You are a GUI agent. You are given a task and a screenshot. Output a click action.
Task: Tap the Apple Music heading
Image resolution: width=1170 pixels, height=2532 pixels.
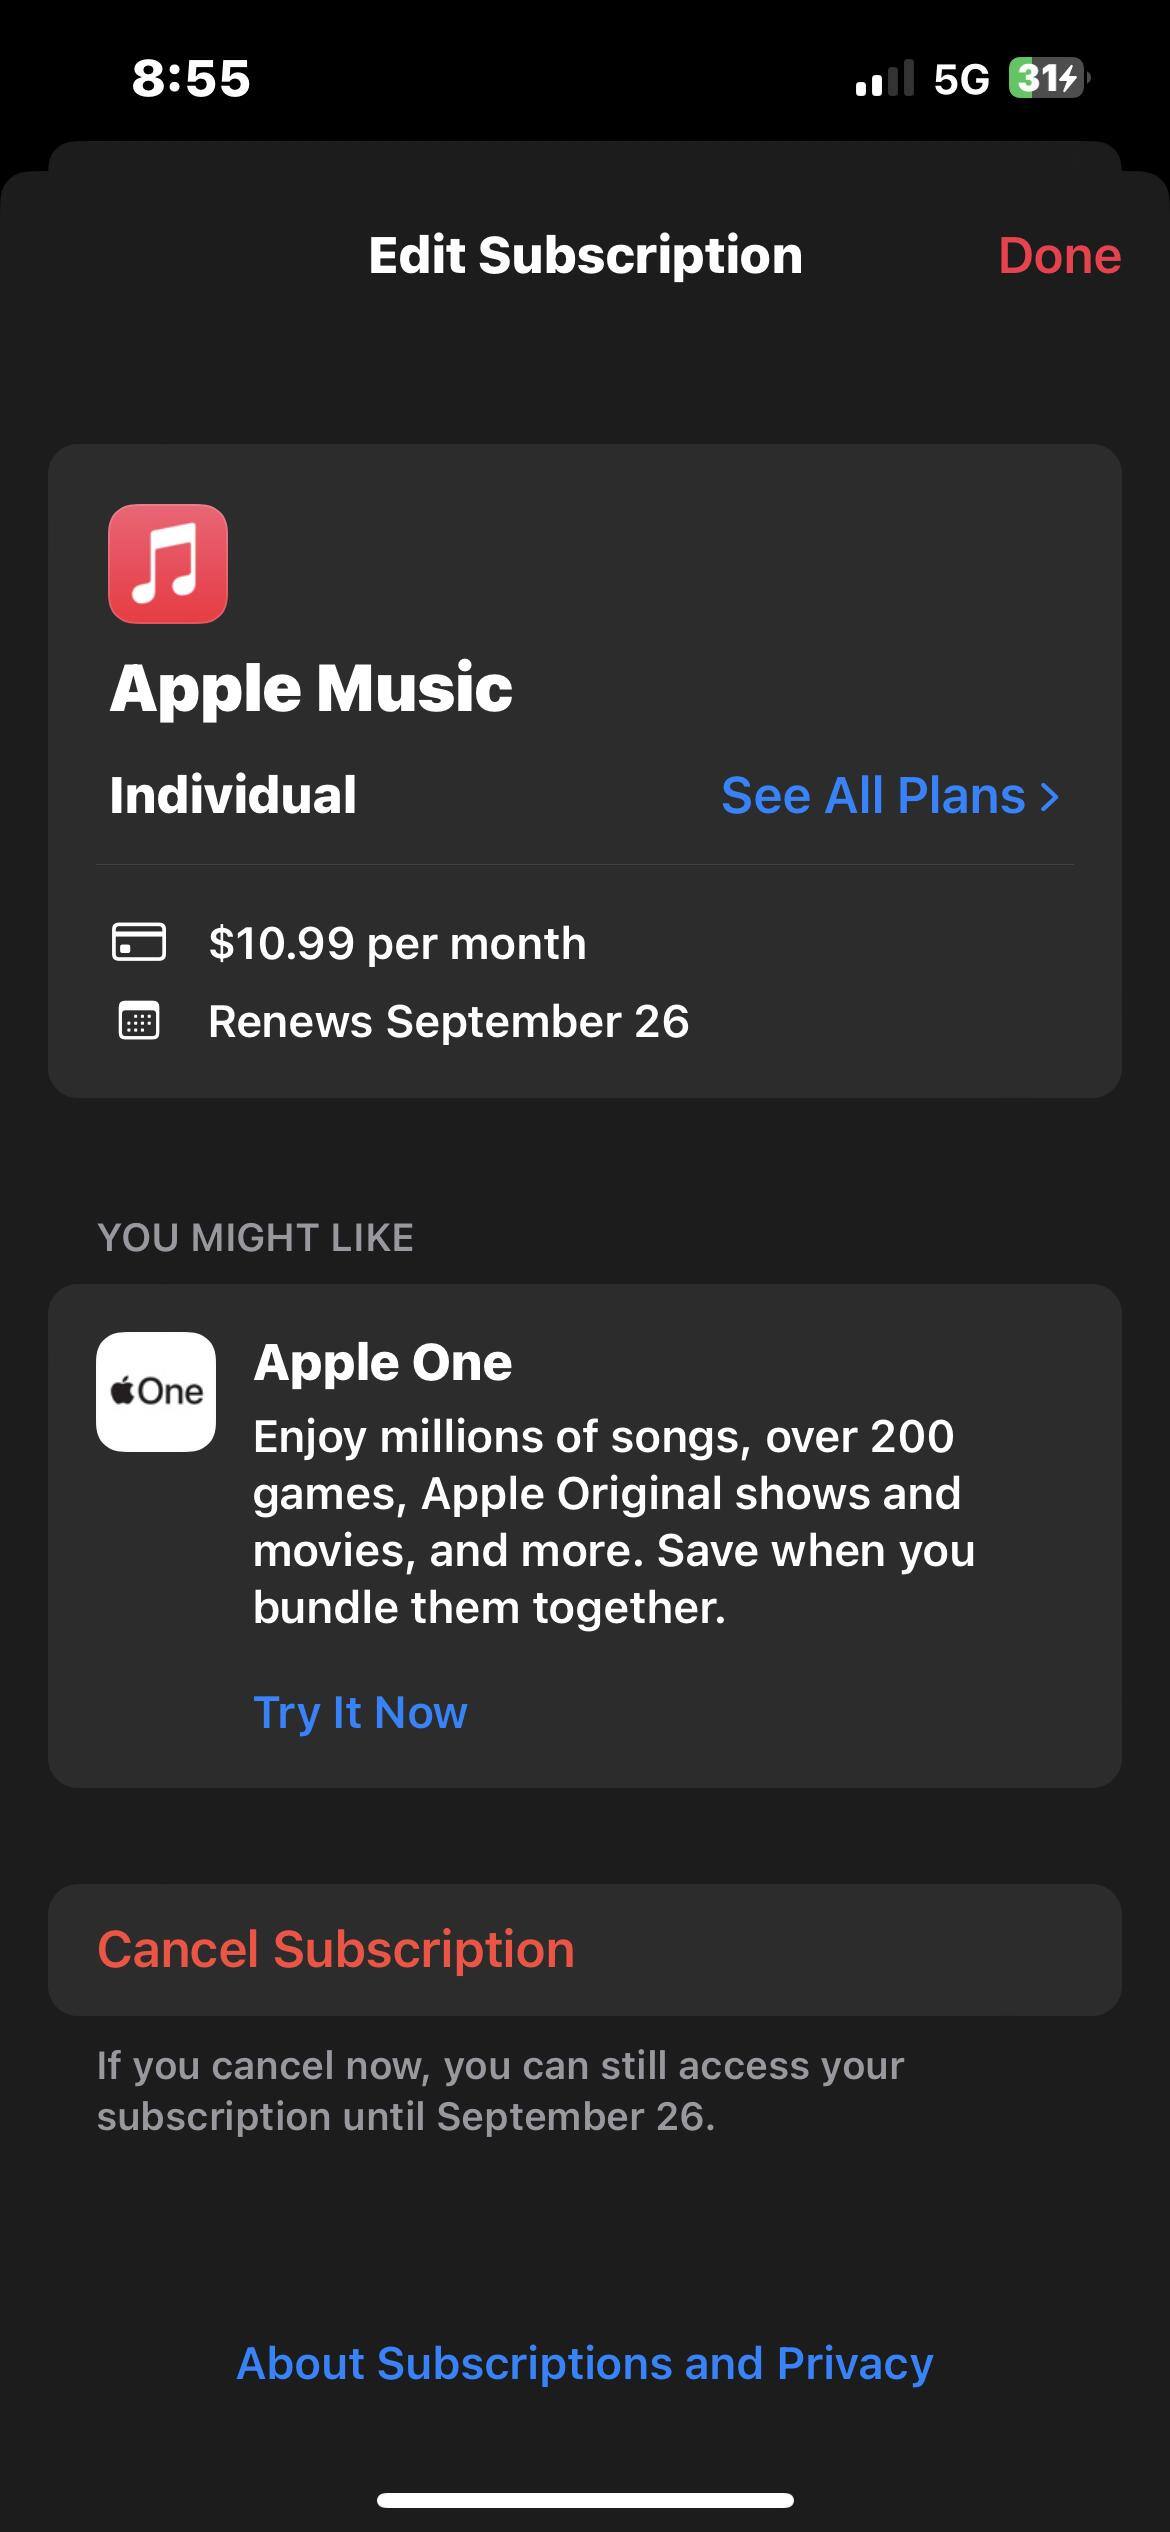(x=311, y=688)
